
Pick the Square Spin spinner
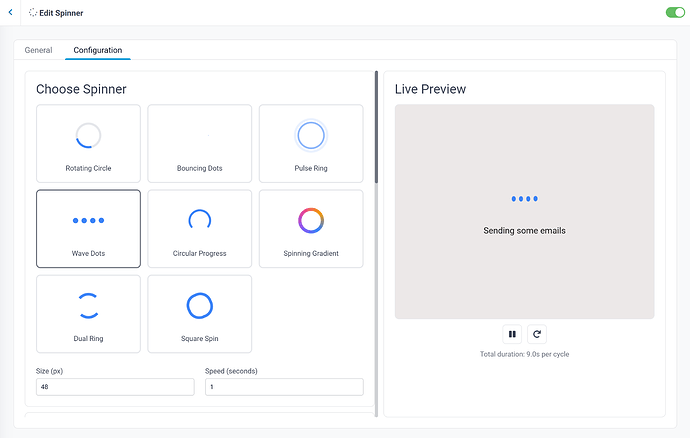199,314
